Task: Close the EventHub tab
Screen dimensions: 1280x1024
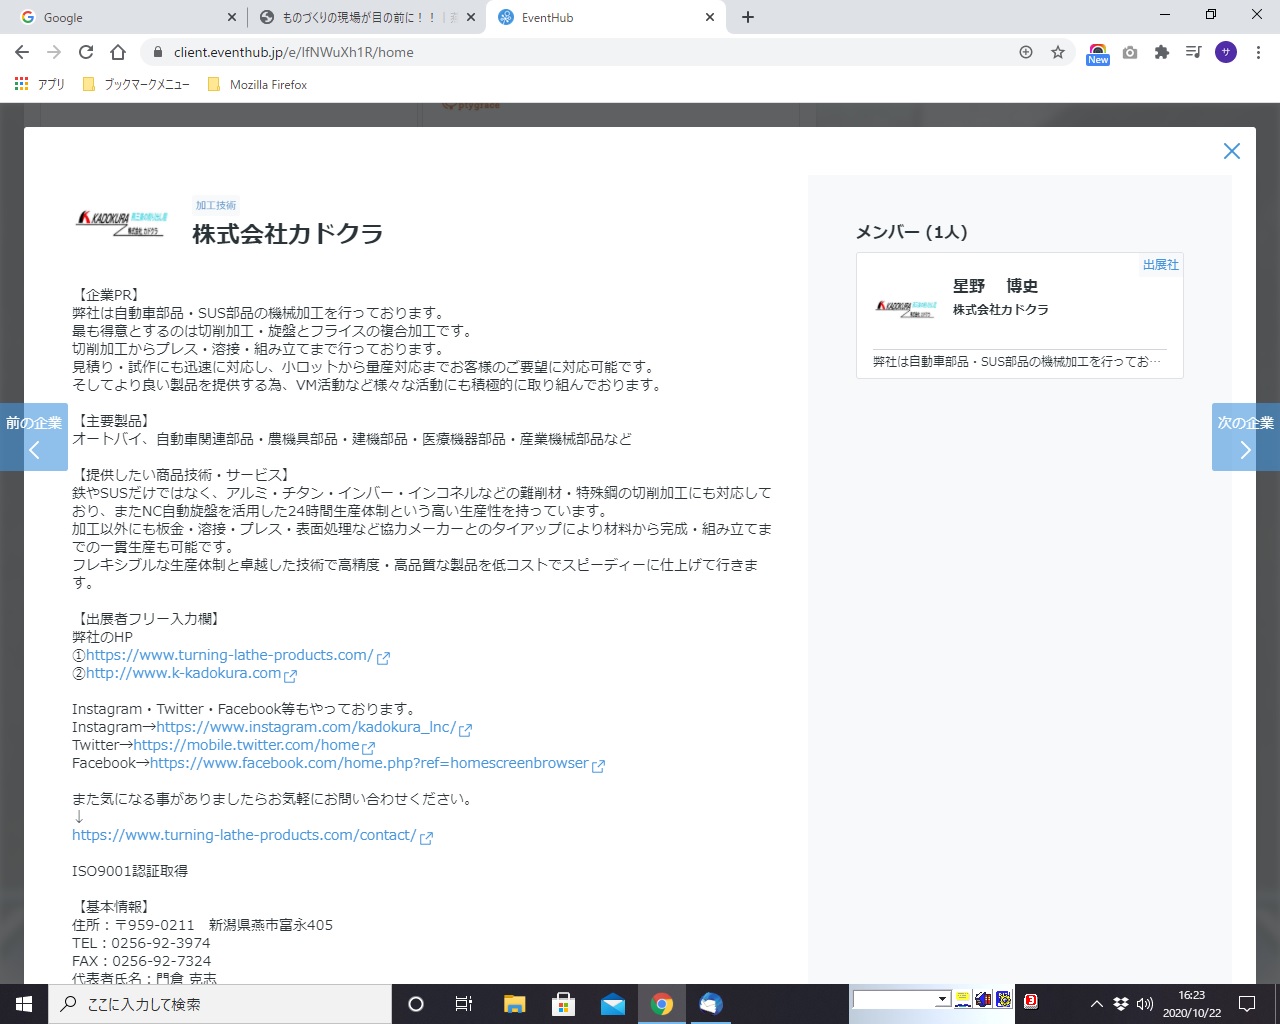Action: click(x=710, y=17)
